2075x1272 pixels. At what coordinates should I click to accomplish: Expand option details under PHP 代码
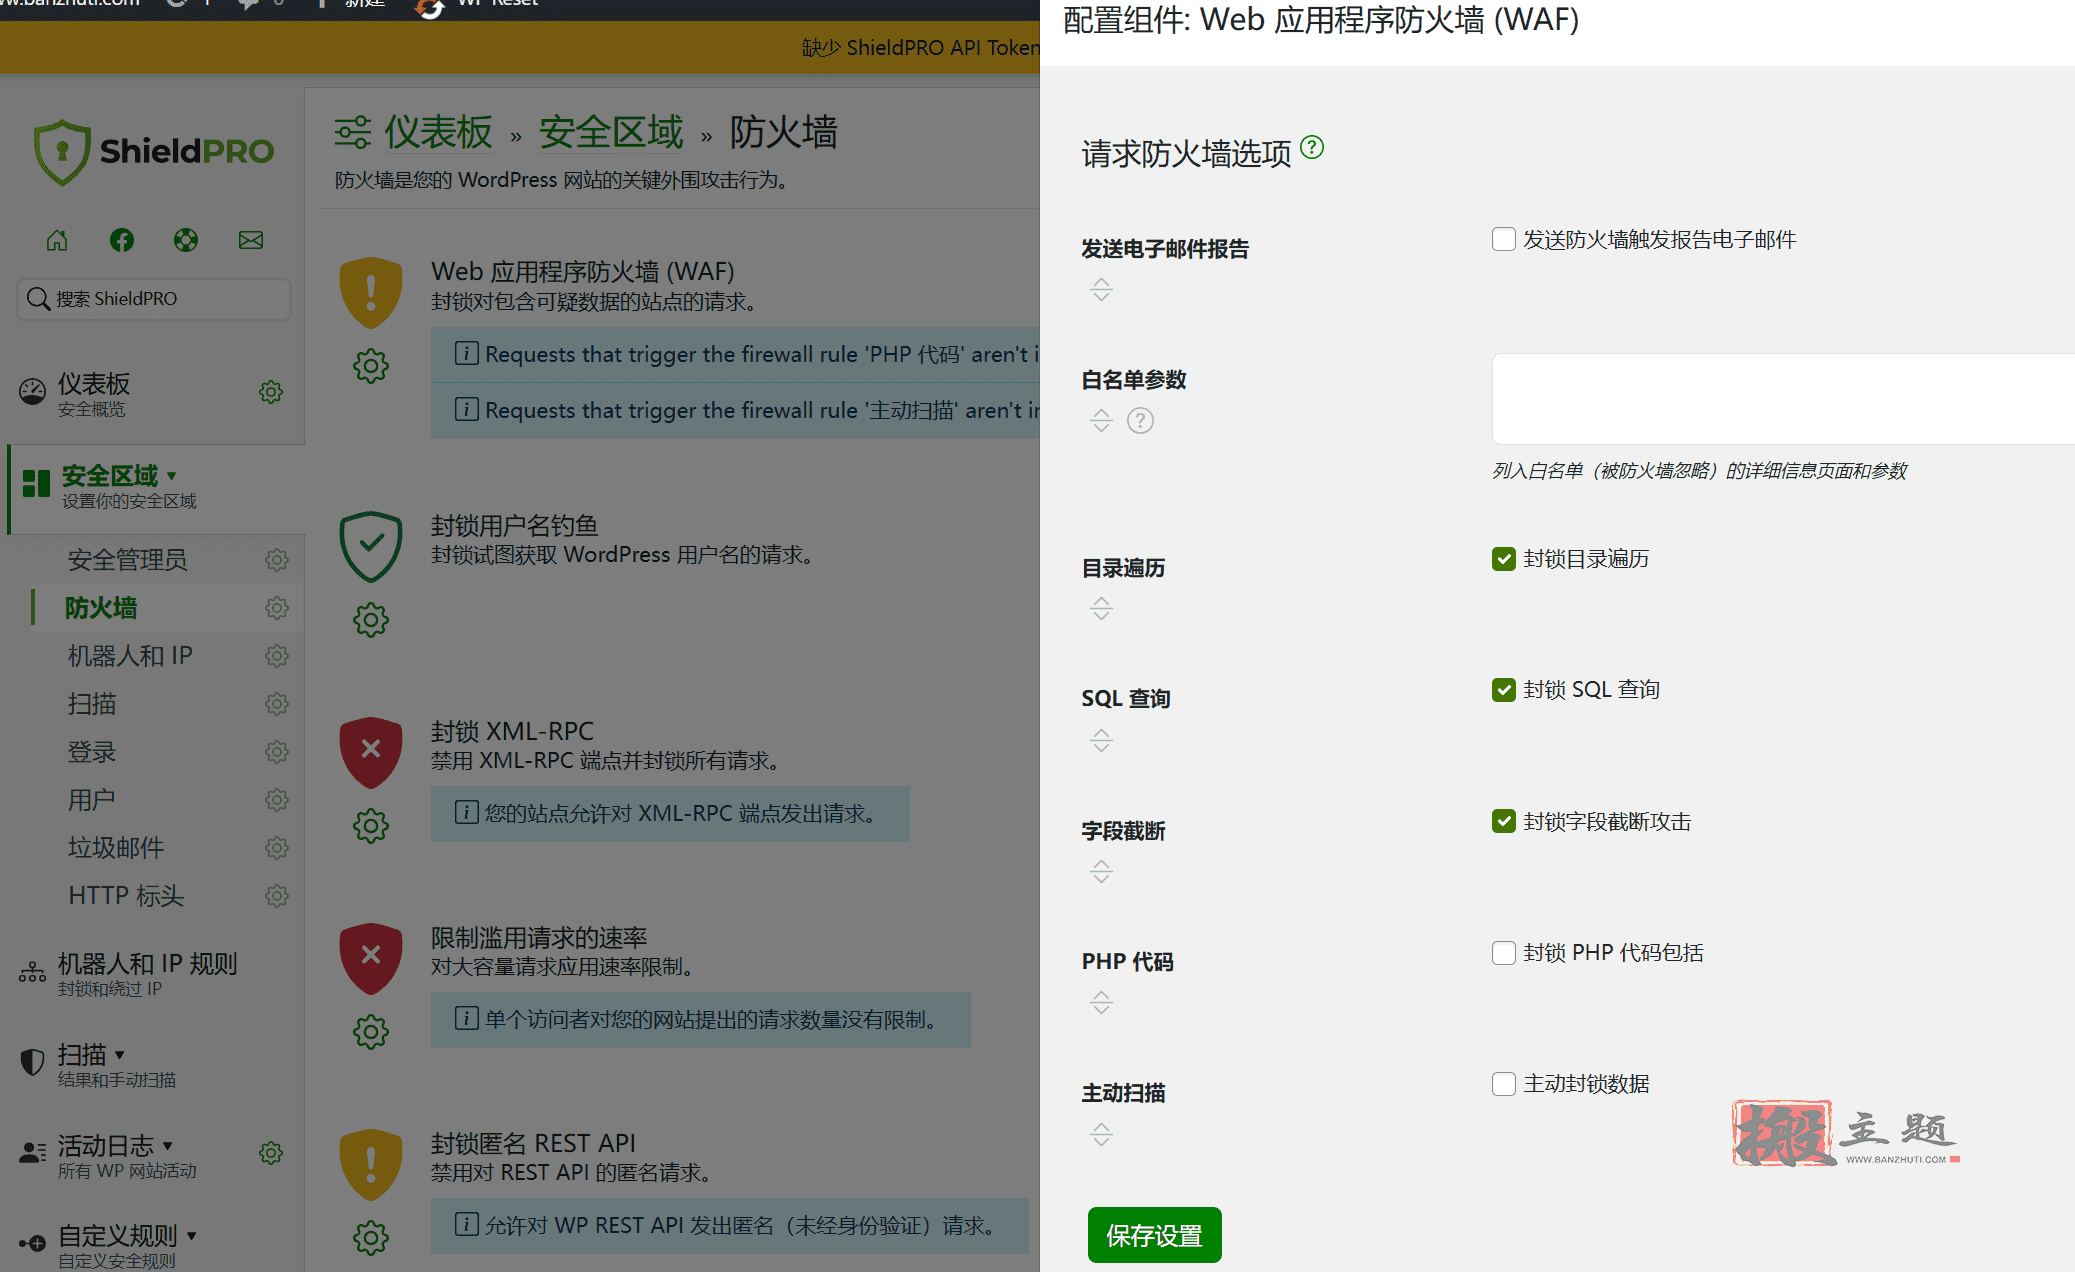pos(1101,1003)
